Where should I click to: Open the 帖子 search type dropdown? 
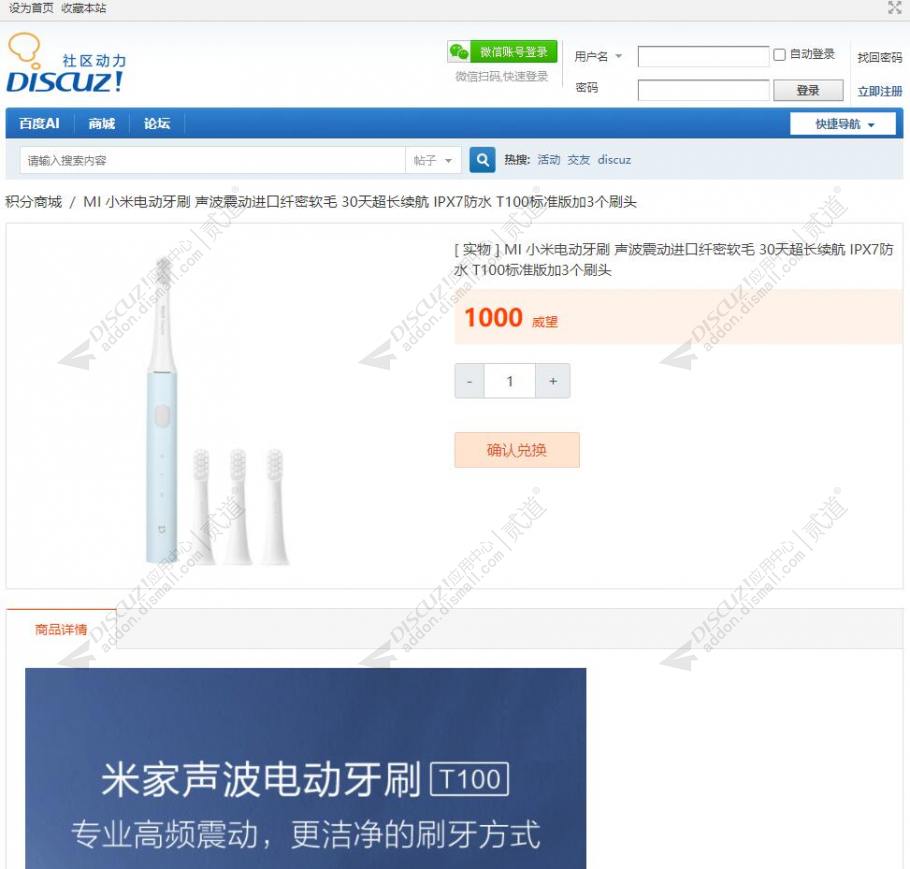[433, 160]
